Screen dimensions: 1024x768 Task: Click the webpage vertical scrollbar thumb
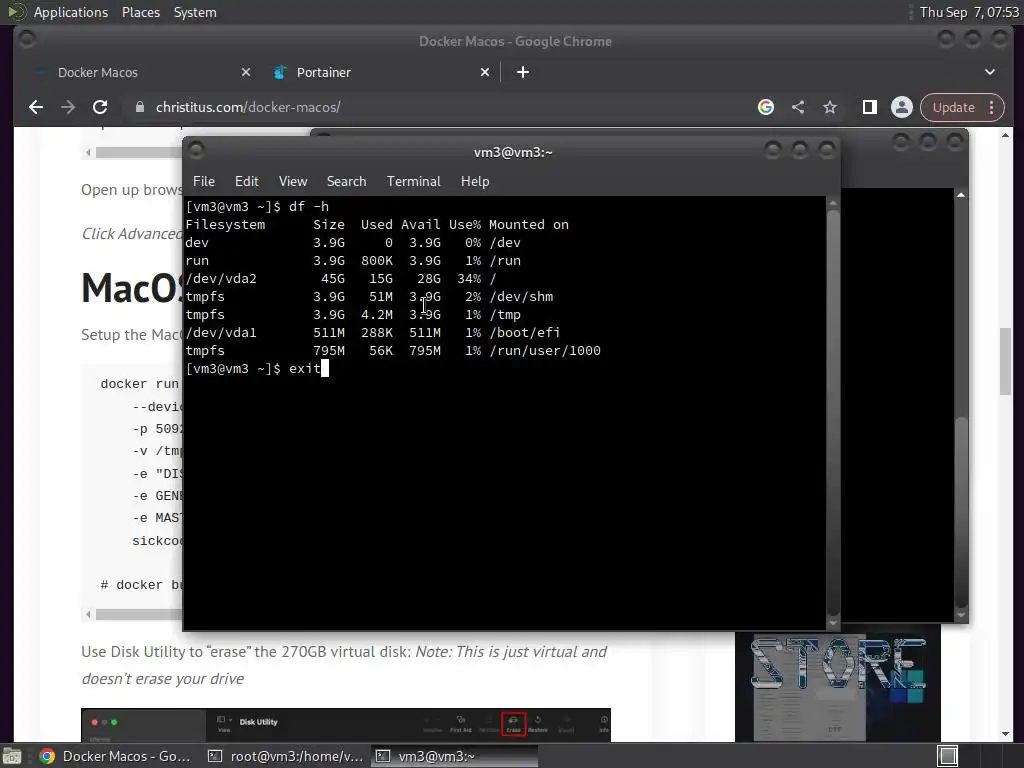[x=1005, y=361]
